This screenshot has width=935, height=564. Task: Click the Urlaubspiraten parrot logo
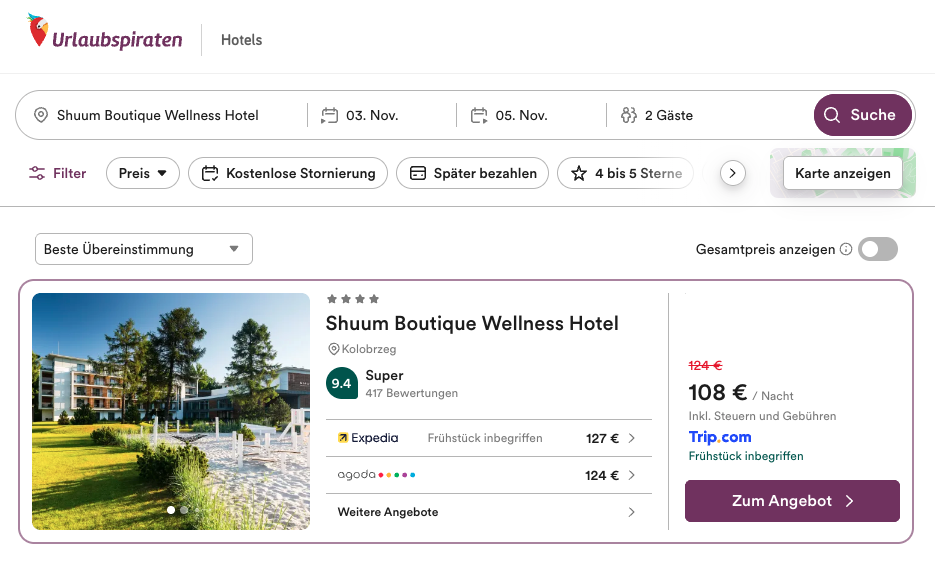pyautogui.click(x=40, y=33)
